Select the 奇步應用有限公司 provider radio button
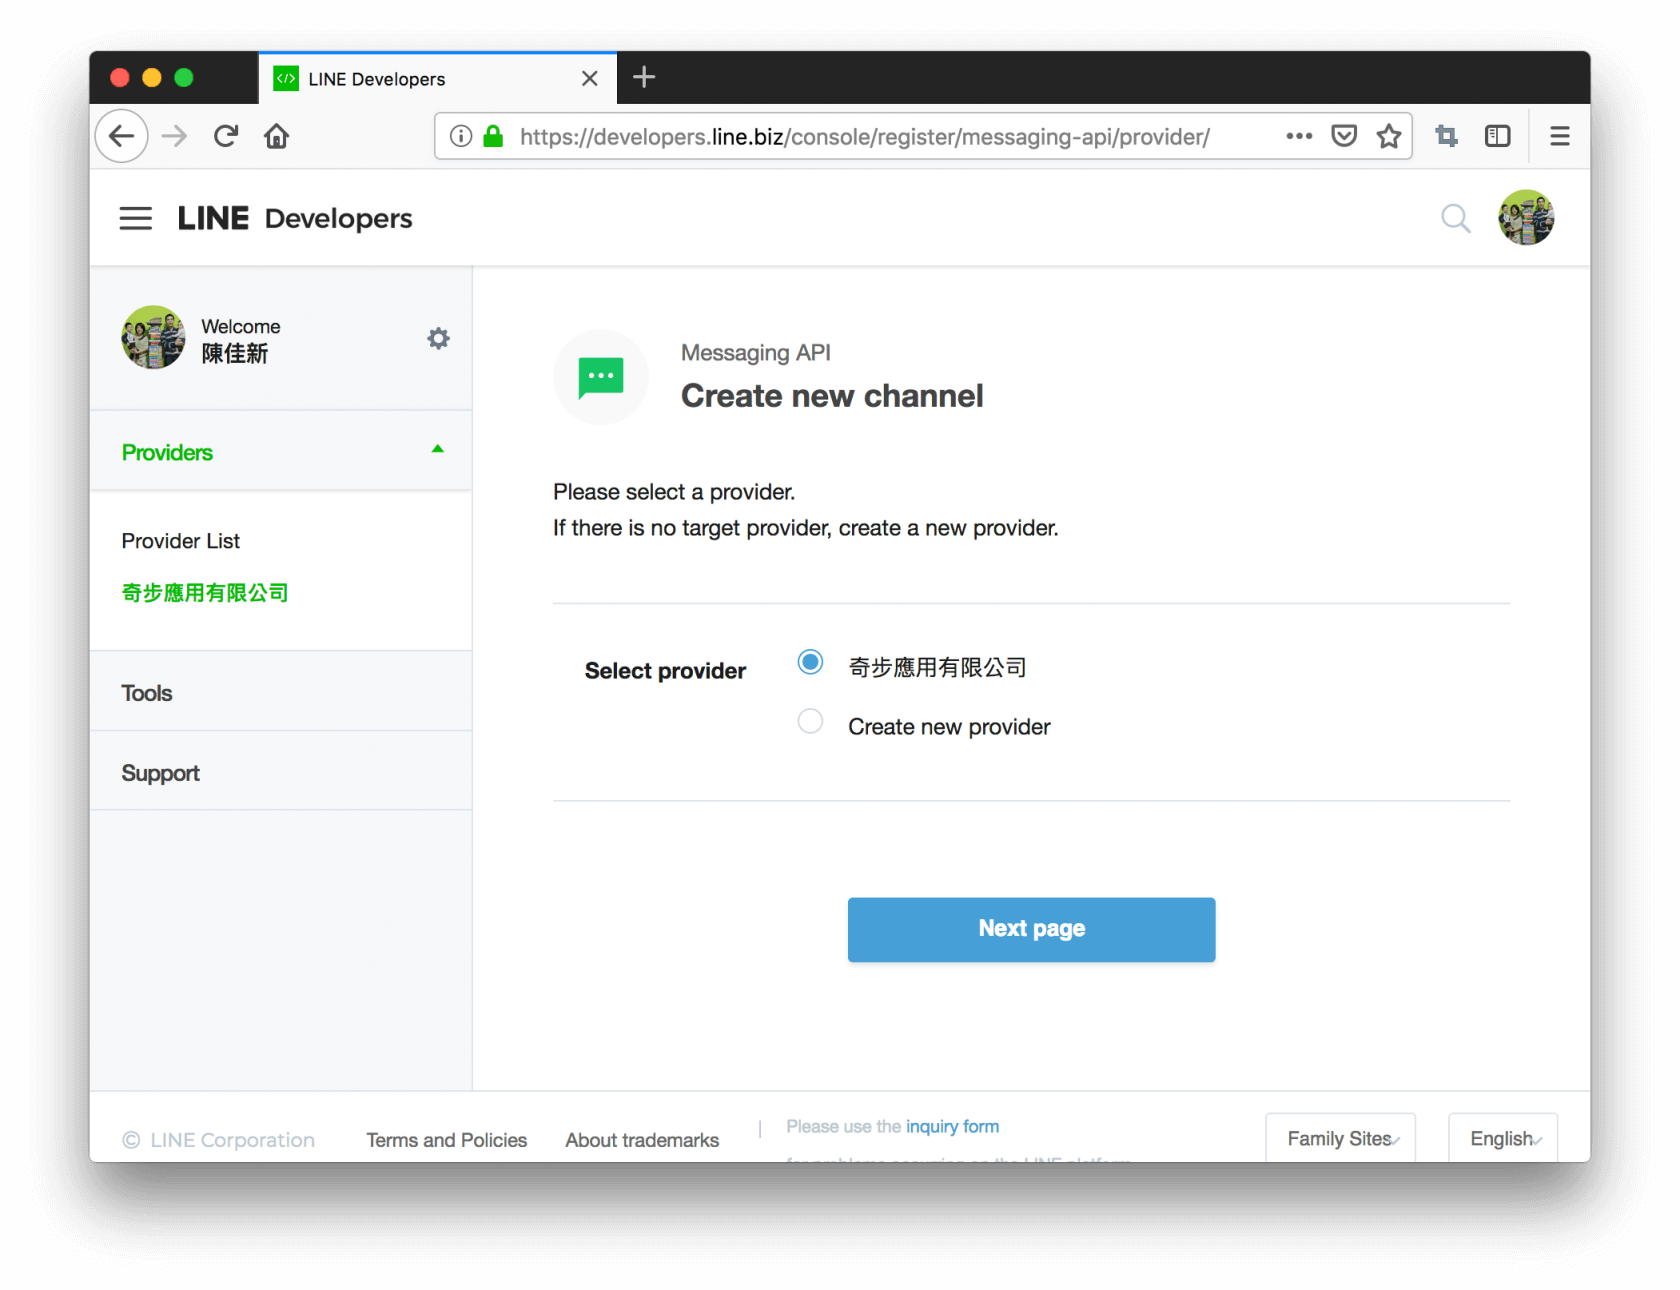The width and height of the screenshot is (1680, 1290). (810, 662)
